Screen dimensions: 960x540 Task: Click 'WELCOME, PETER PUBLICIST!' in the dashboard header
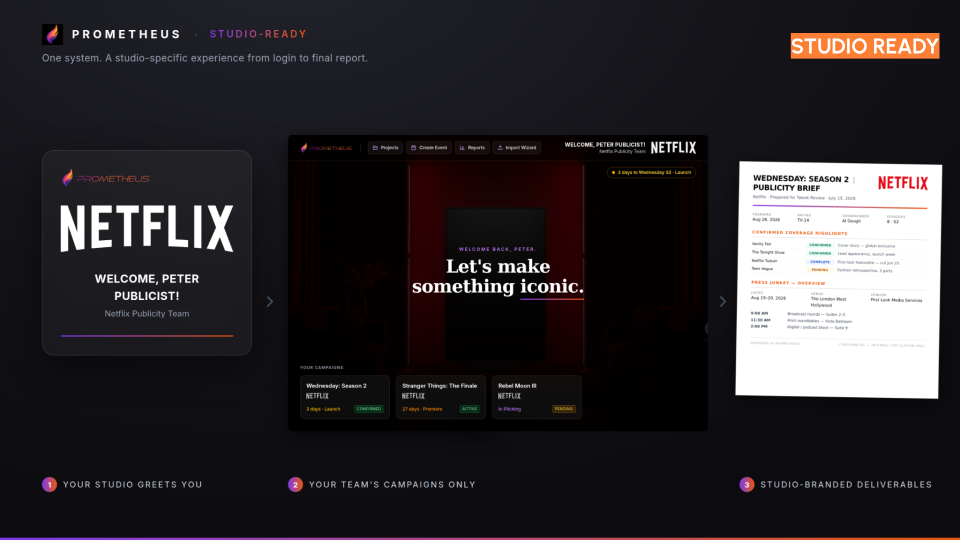coord(605,145)
